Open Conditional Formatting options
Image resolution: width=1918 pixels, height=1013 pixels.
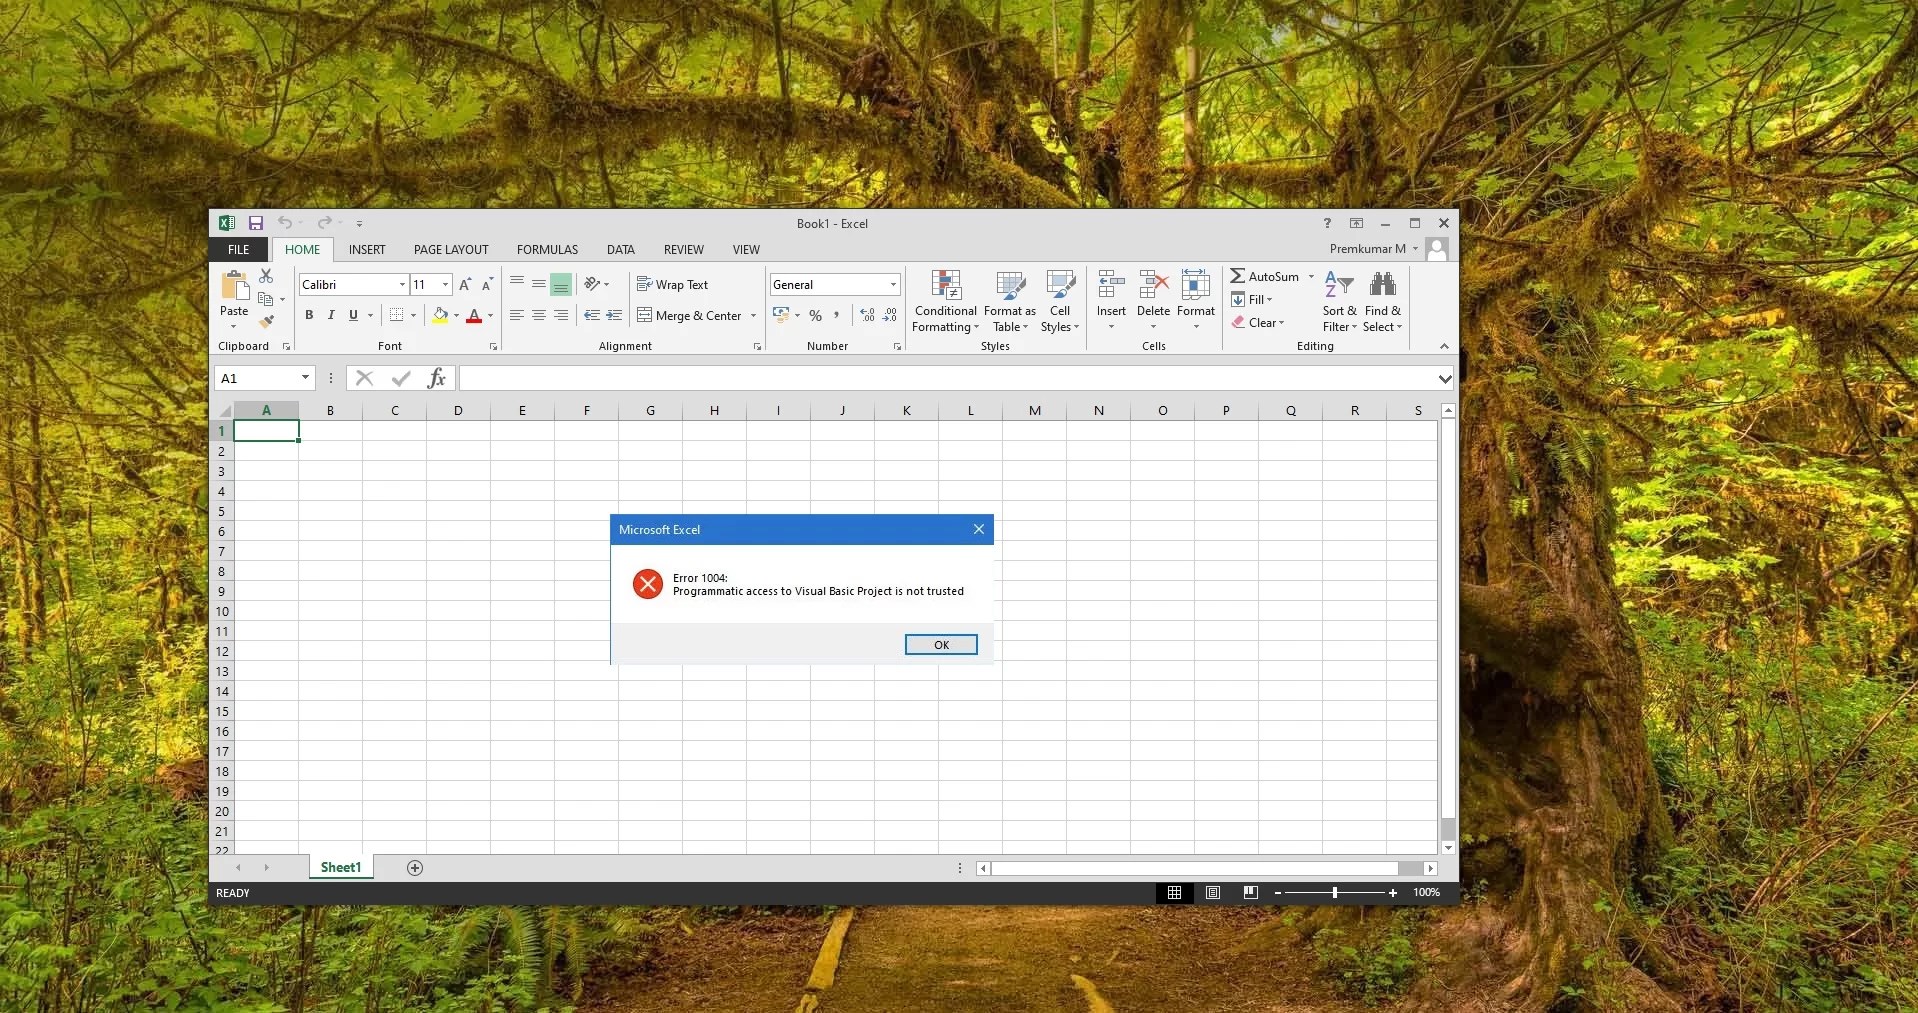[946, 301]
